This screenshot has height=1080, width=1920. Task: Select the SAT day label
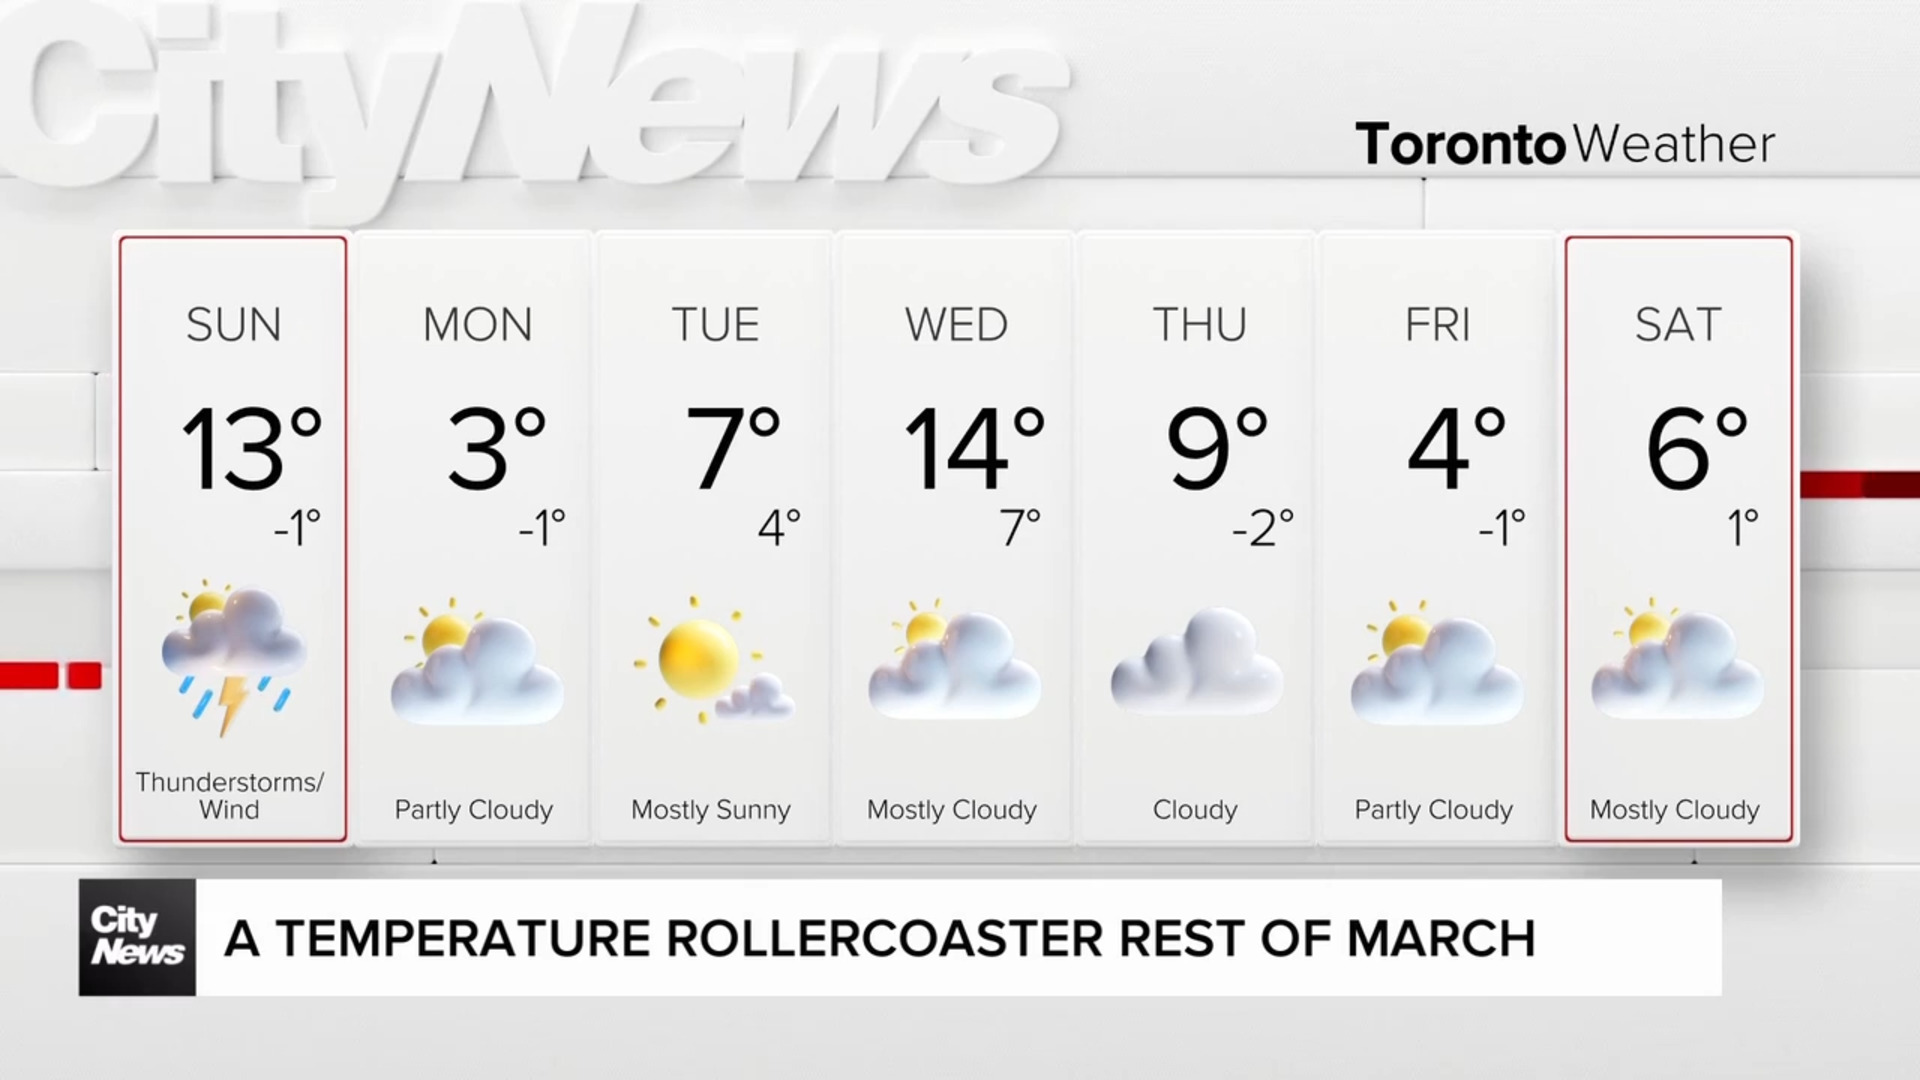1678,325
